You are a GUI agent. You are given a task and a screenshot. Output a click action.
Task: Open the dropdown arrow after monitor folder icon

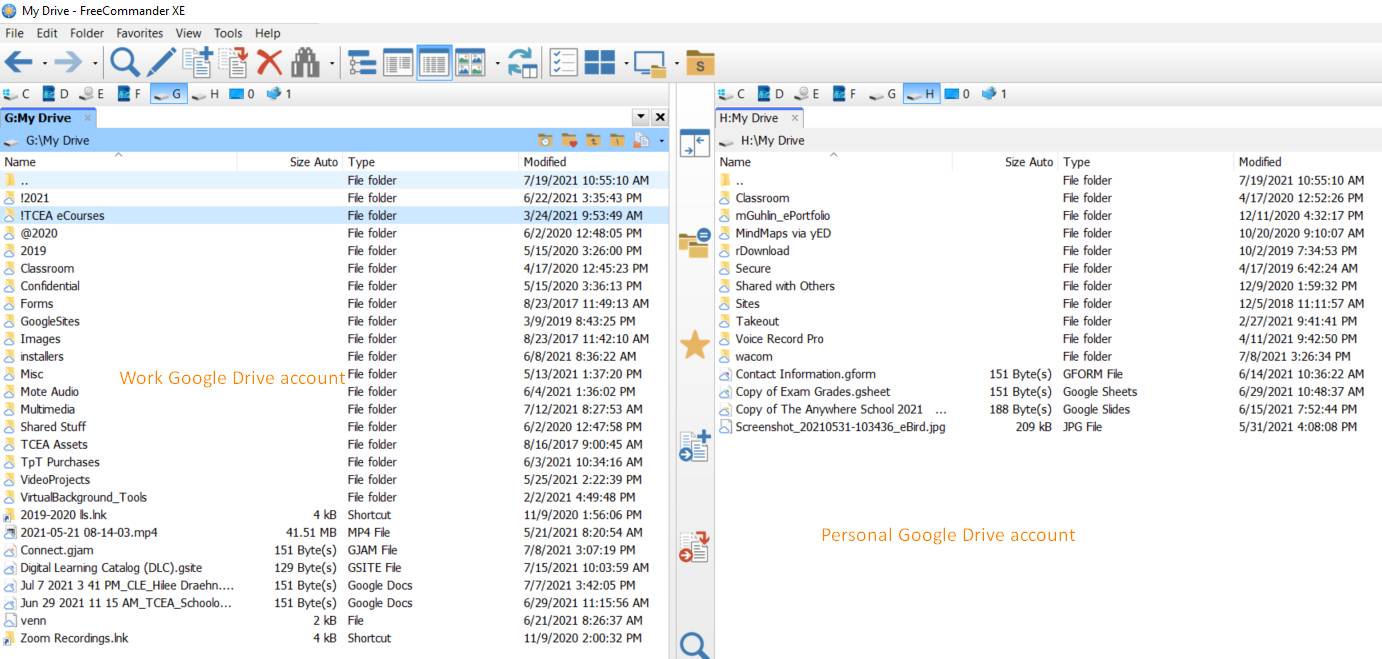(x=676, y=64)
